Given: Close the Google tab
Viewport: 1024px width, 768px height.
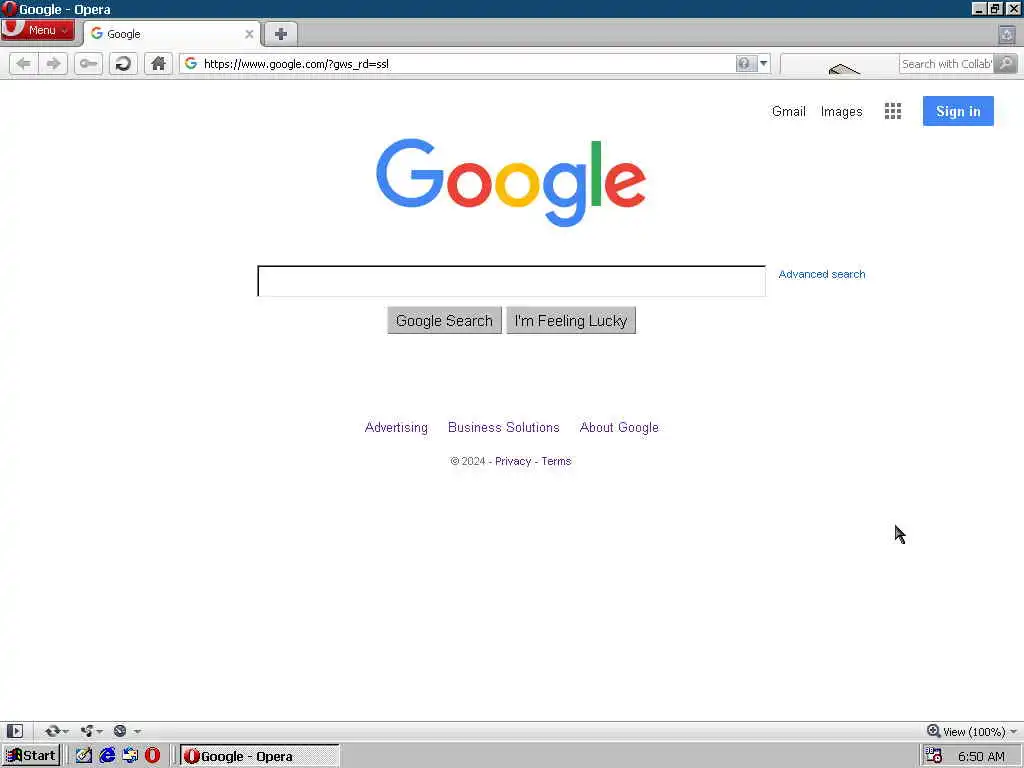Looking at the screenshot, I should (x=249, y=34).
